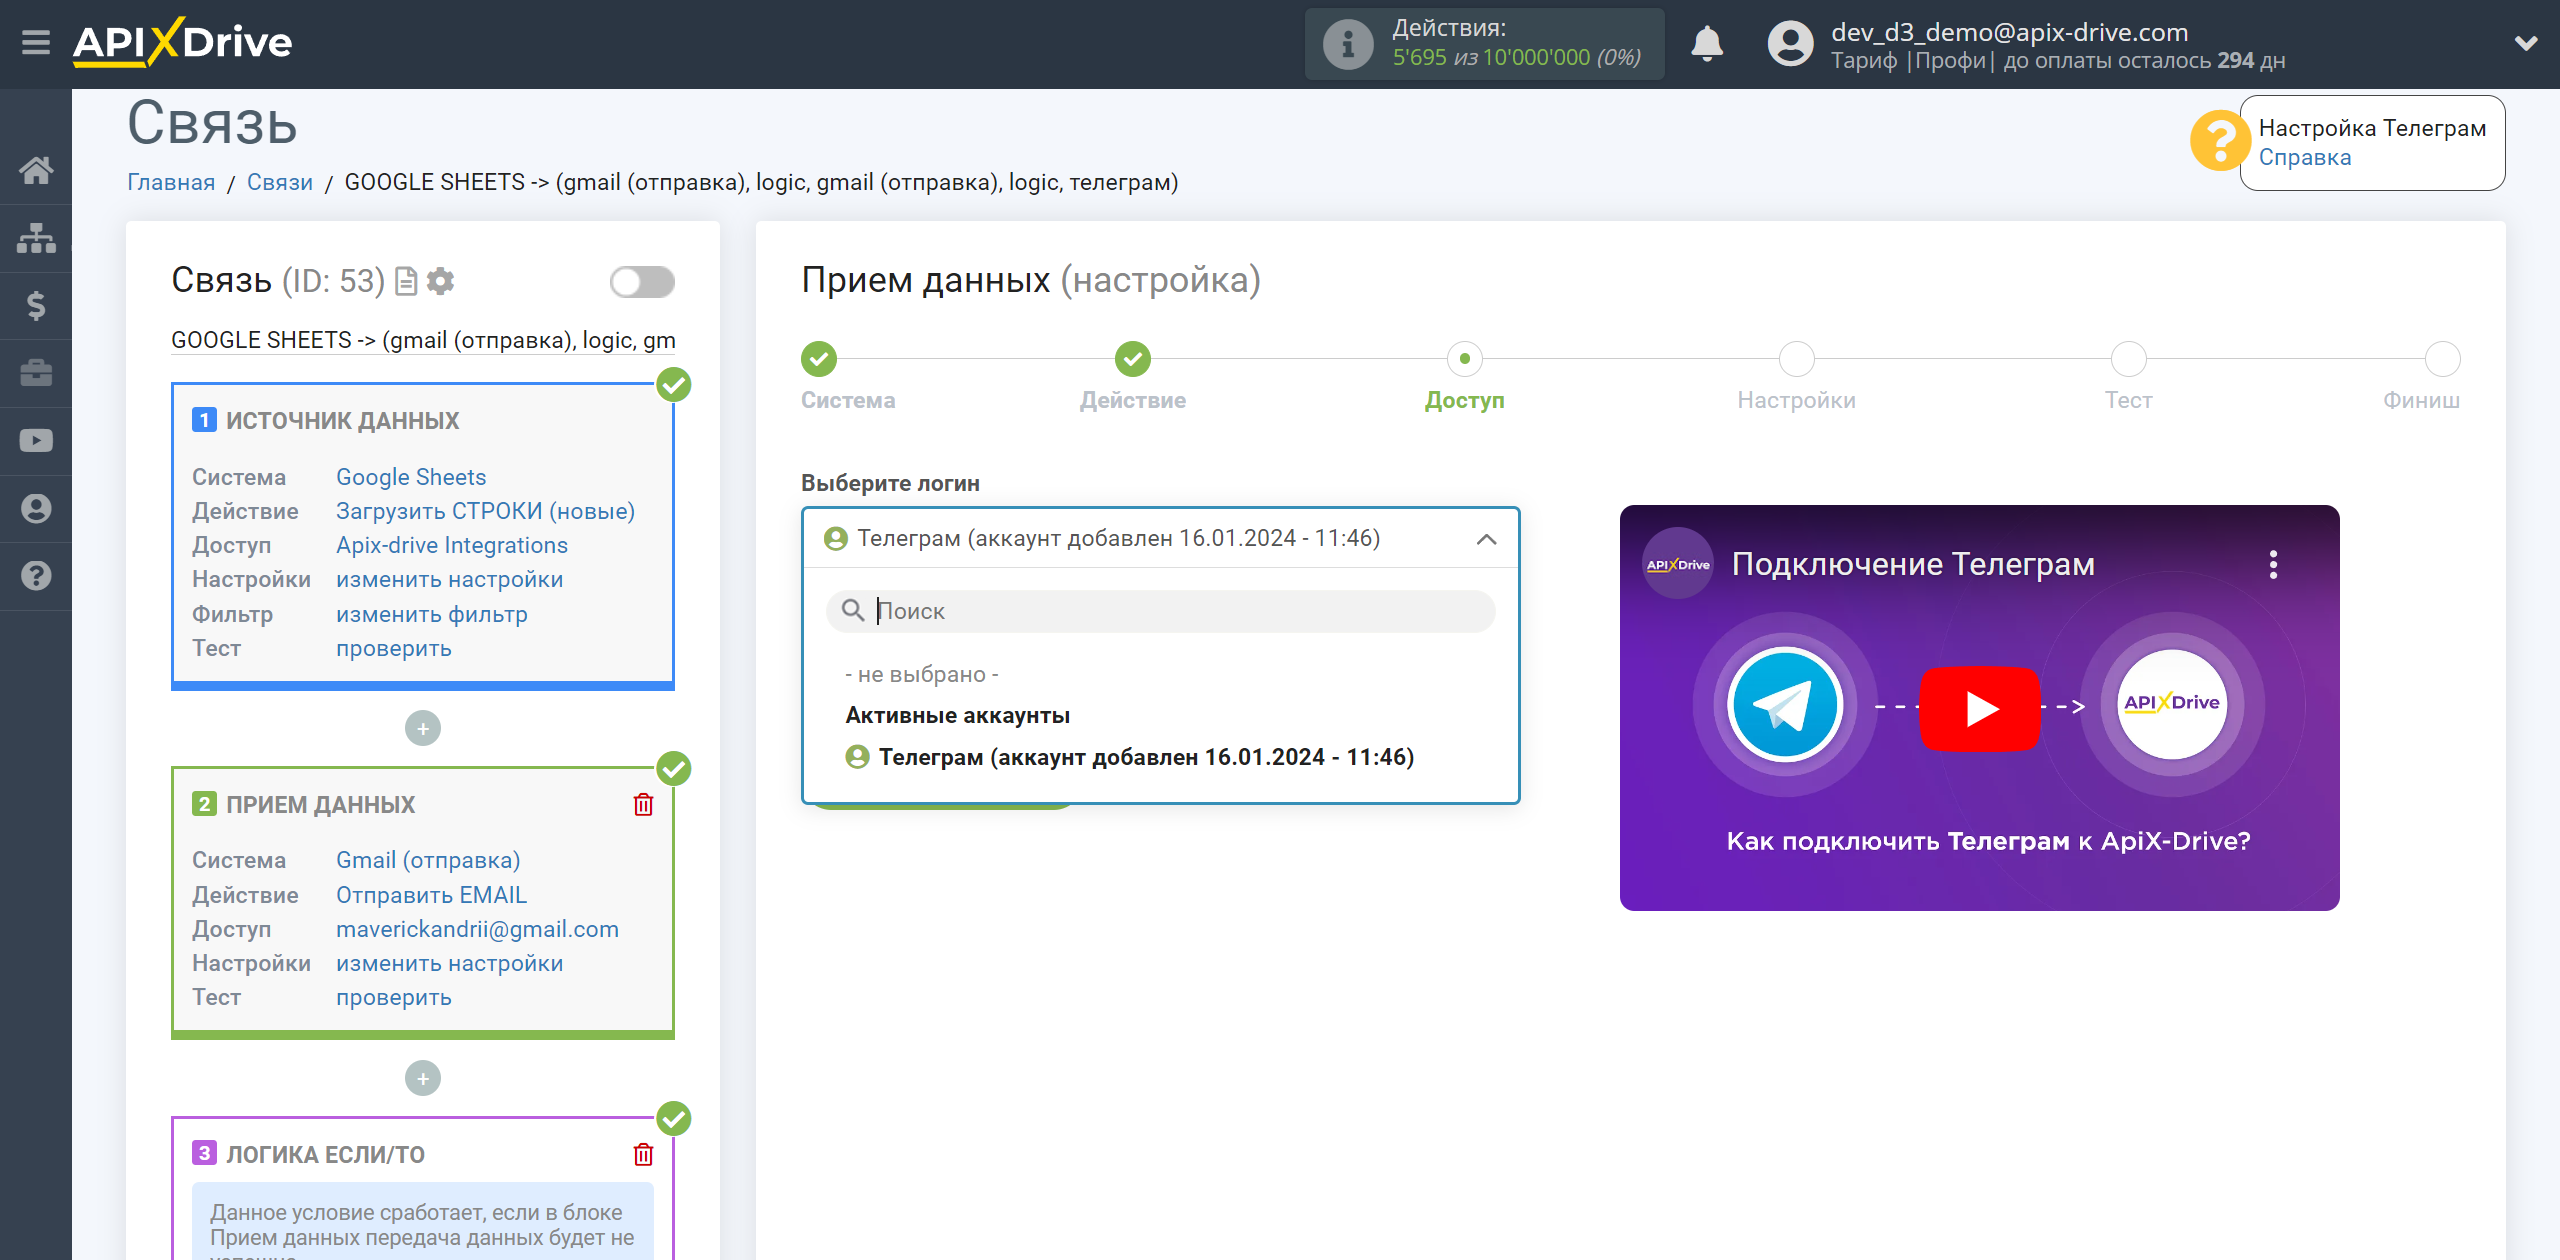Viewport: 2560px width, 1260px height.
Task: Play the Подключение Телеграм video
Action: pyautogui.click(x=1980, y=708)
